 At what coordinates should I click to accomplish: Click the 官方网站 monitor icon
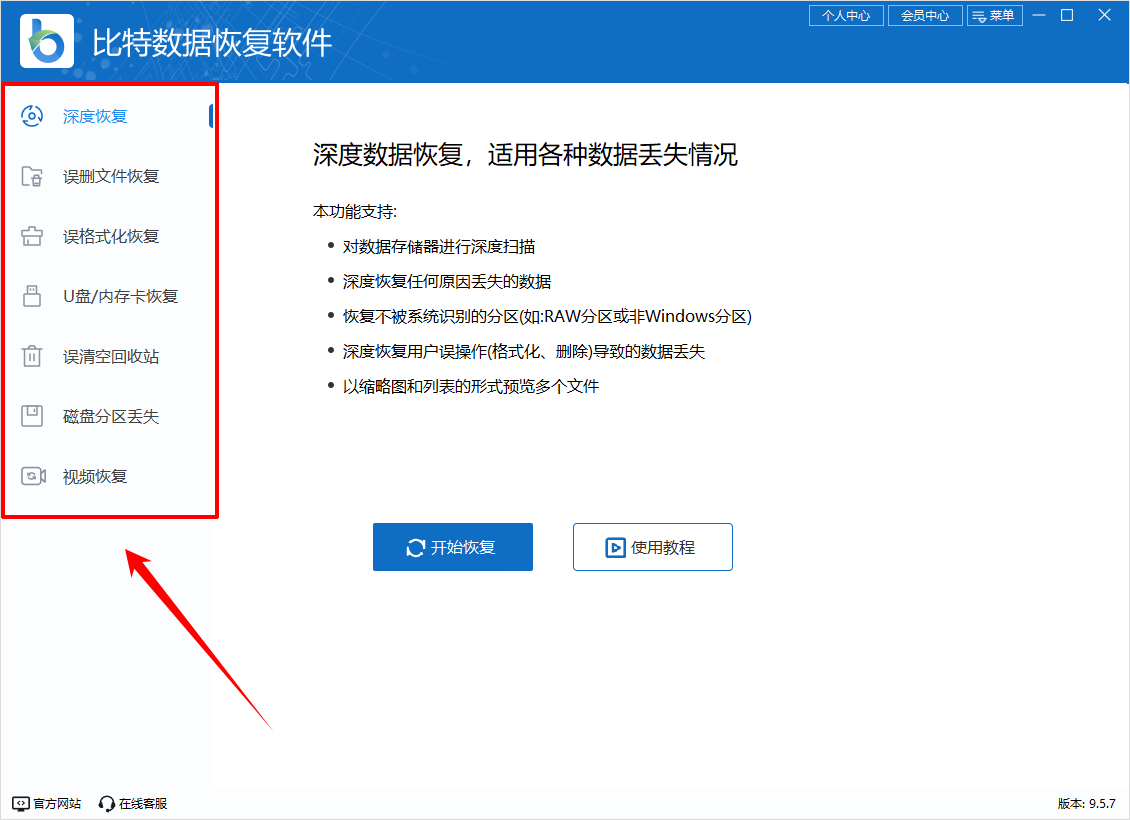point(21,803)
